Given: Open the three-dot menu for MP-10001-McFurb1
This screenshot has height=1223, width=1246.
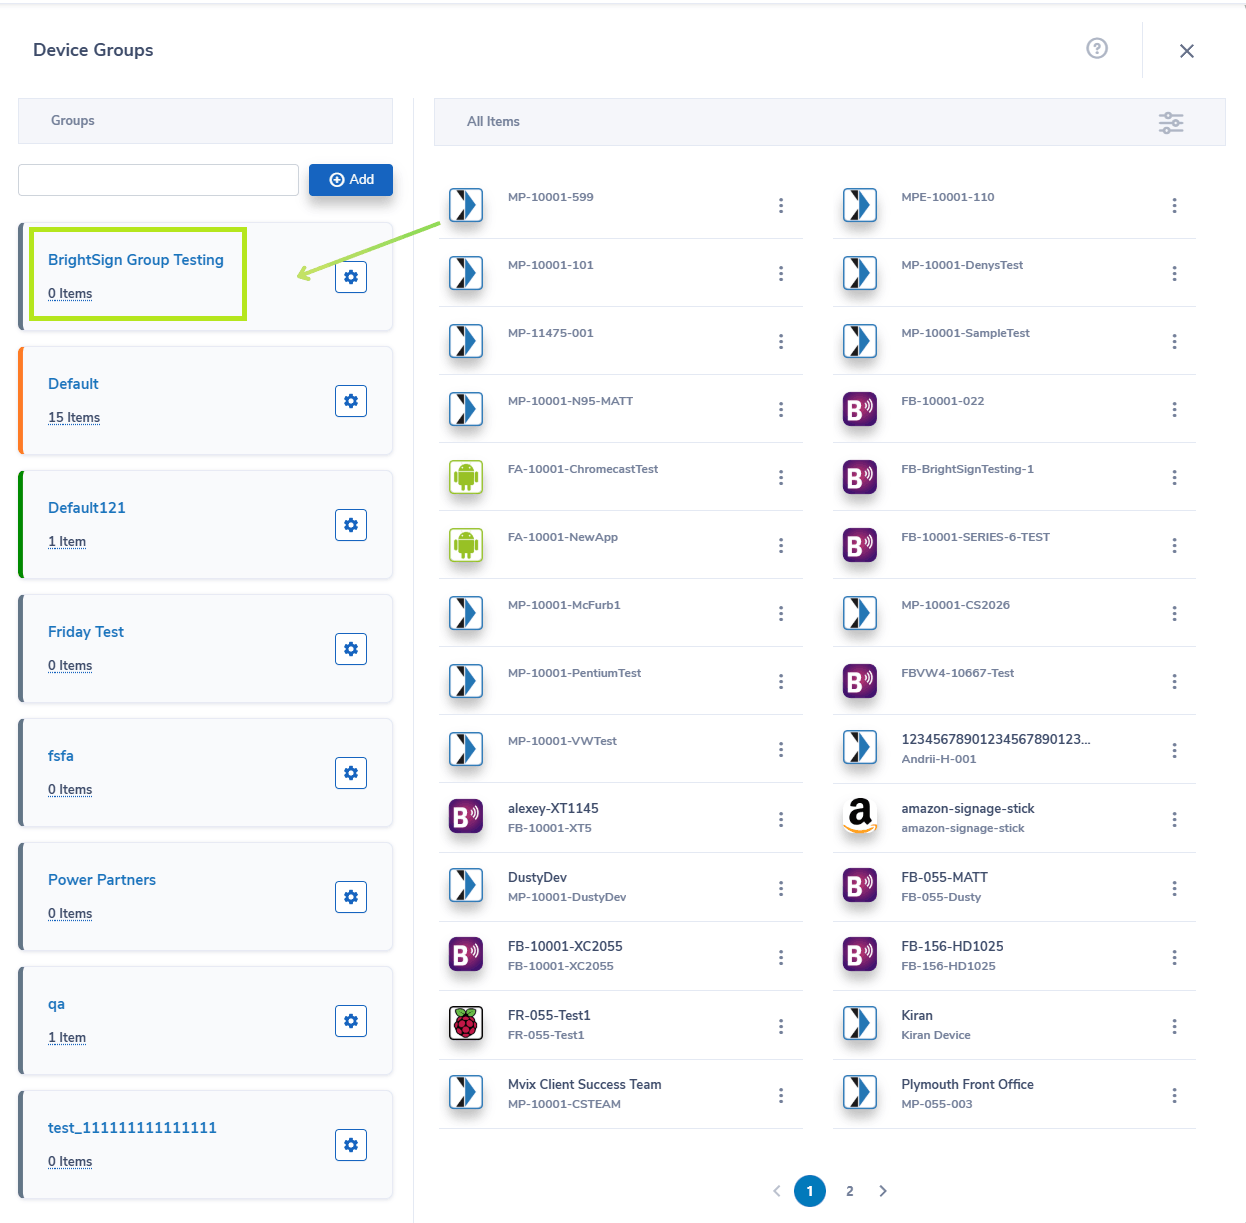Looking at the screenshot, I should click(781, 613).
